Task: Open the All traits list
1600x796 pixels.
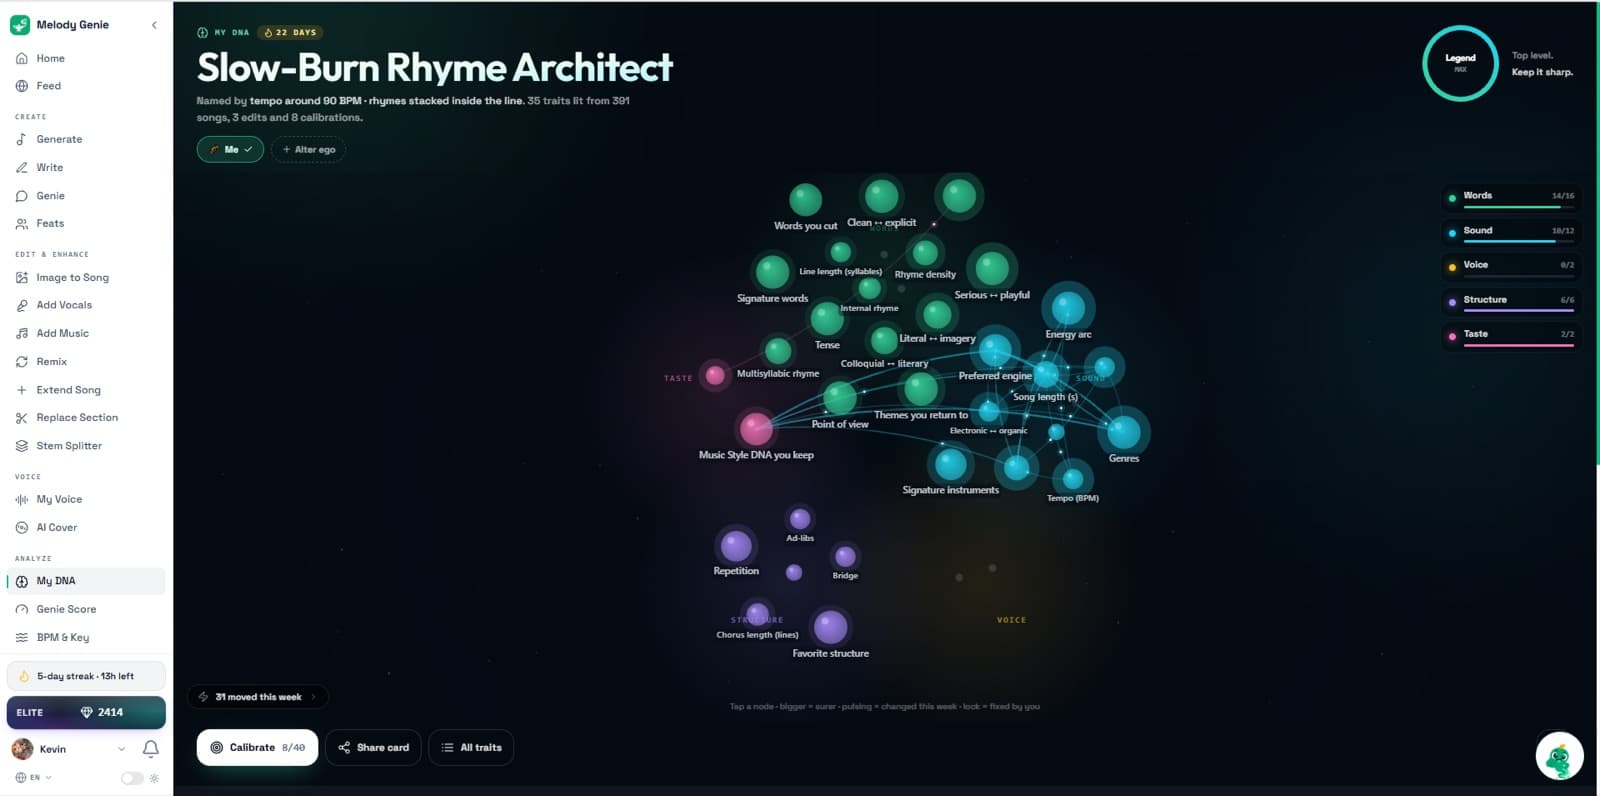Action: click(x=471, y=747)
